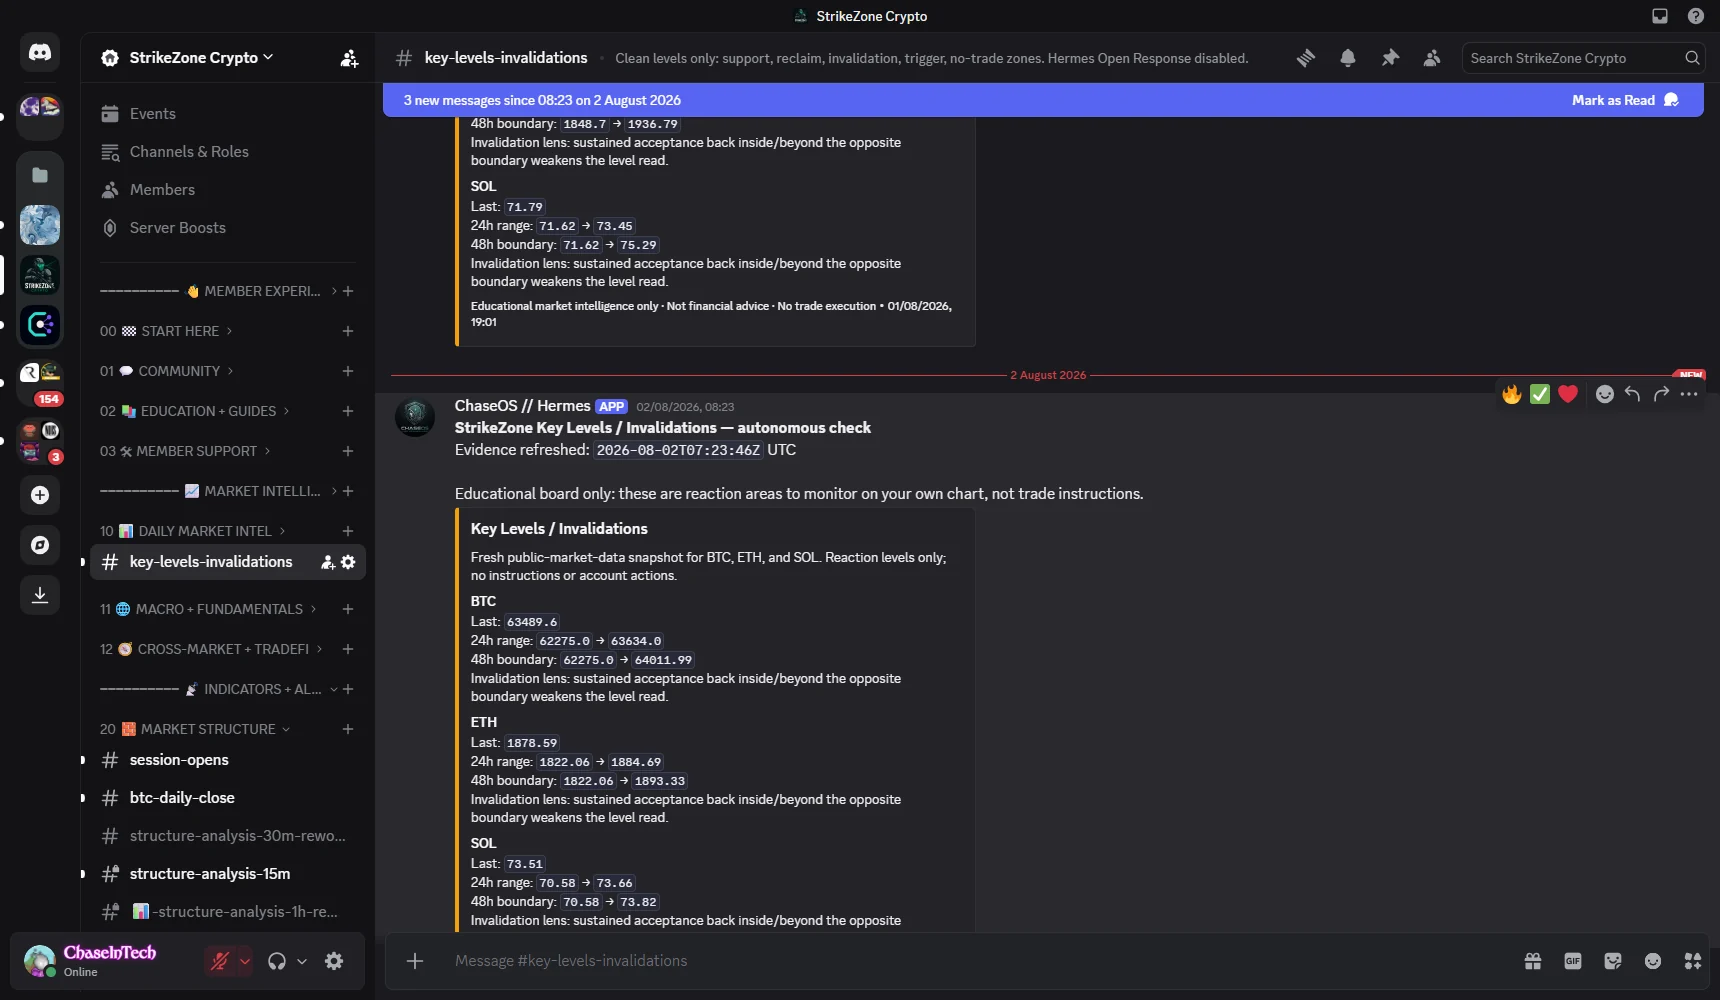Show pinned messages for this channel
The image size is (1720, 1000).
[x=1390, y=58]
